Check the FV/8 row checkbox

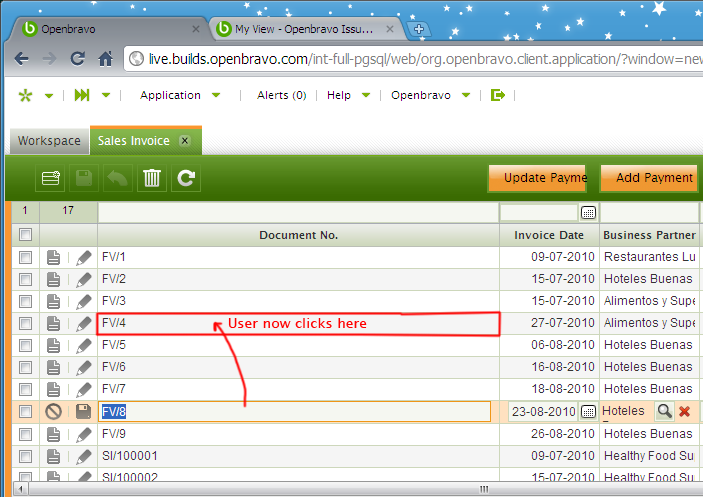[x=26, y=411]
